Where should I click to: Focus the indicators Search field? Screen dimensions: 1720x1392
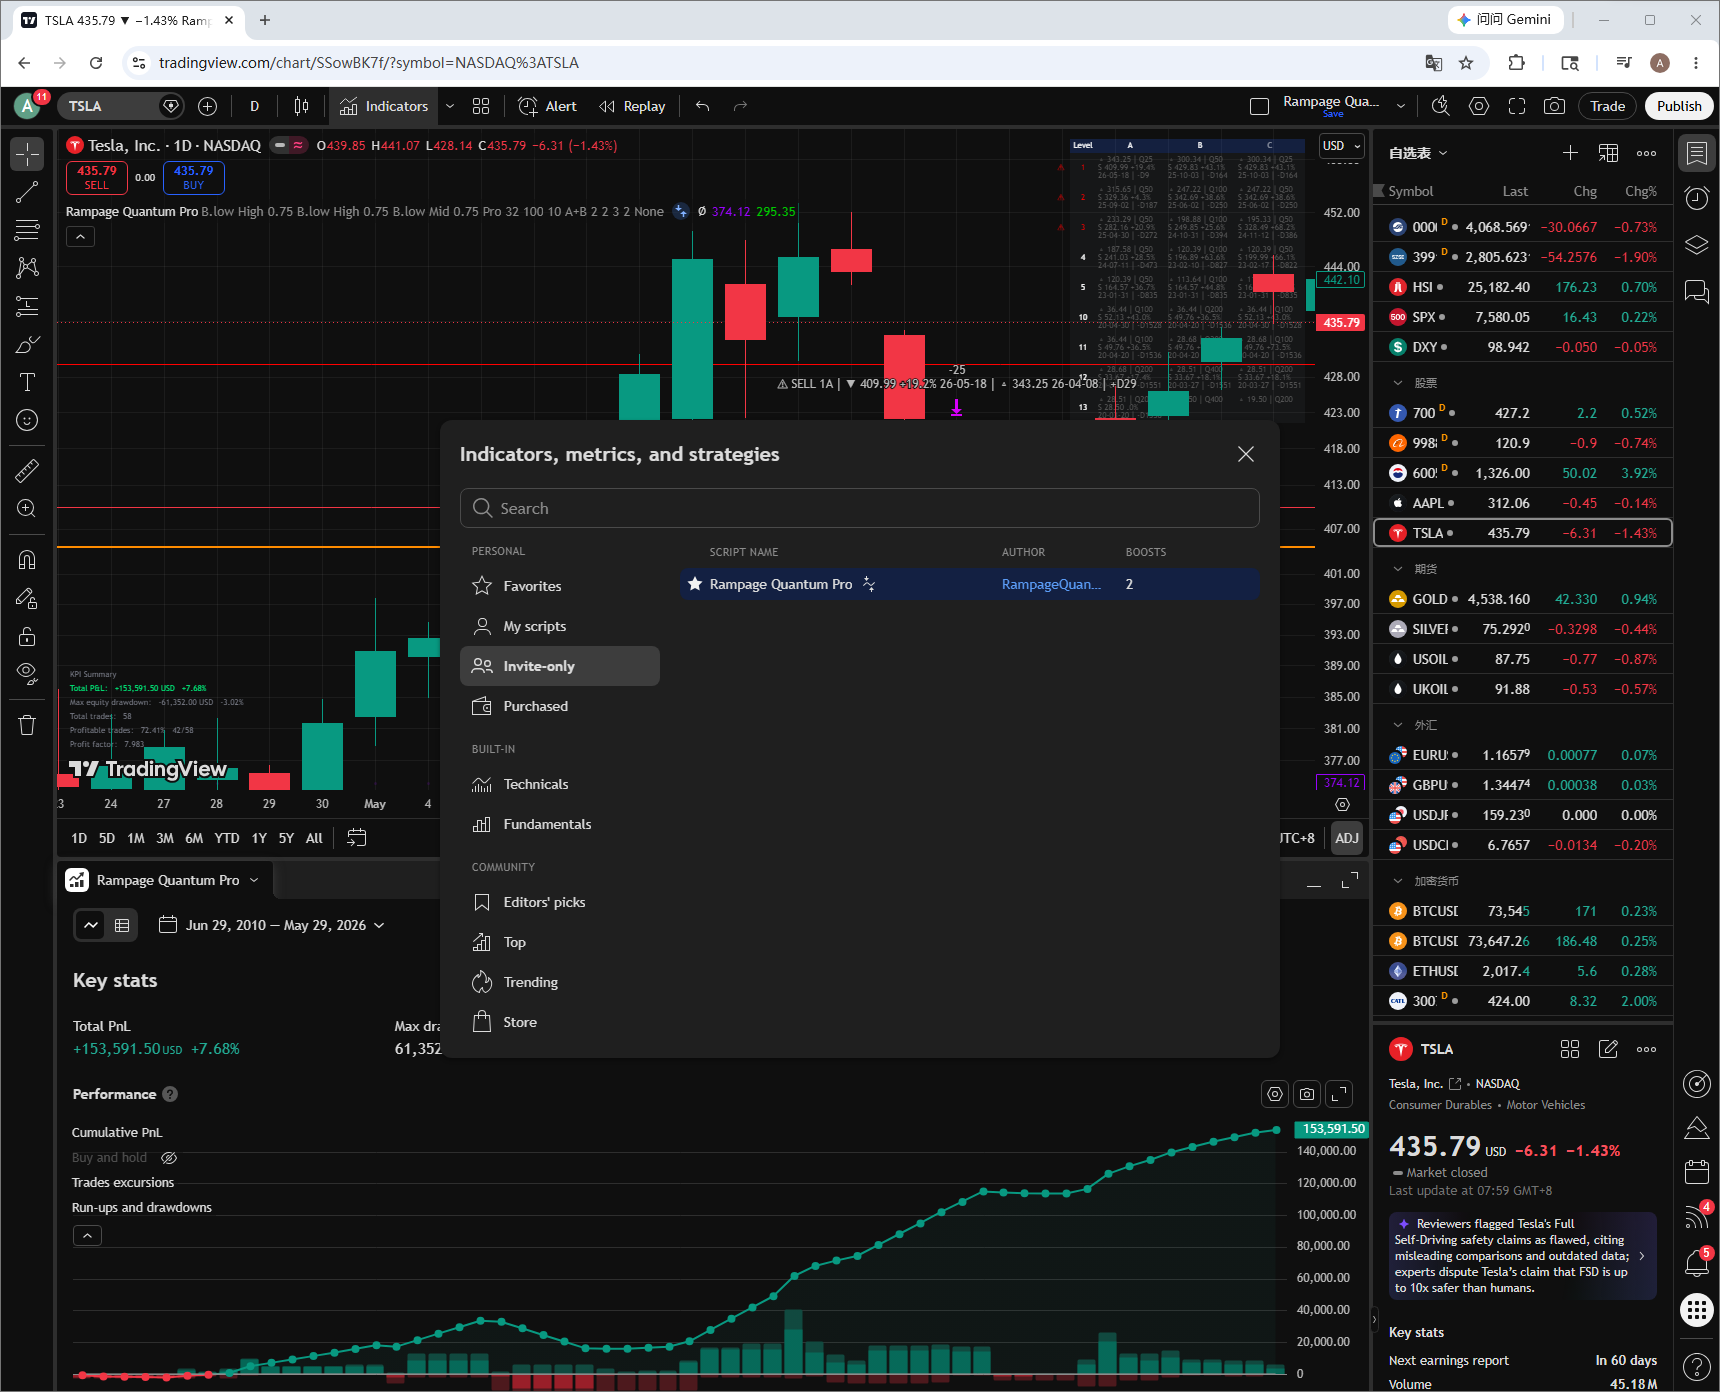coord(860,508)
